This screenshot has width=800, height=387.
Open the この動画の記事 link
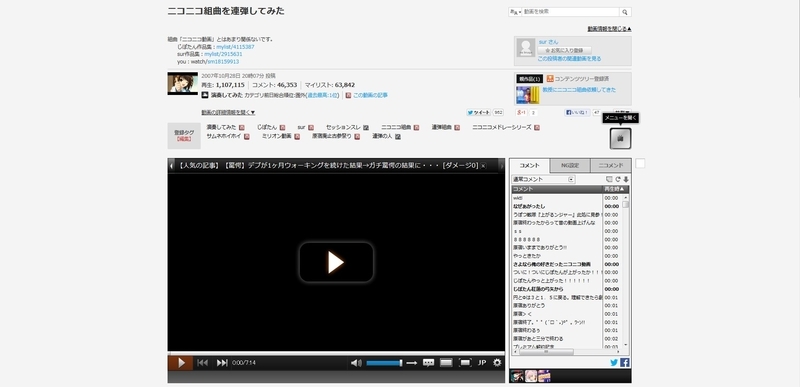coord(370,95)
